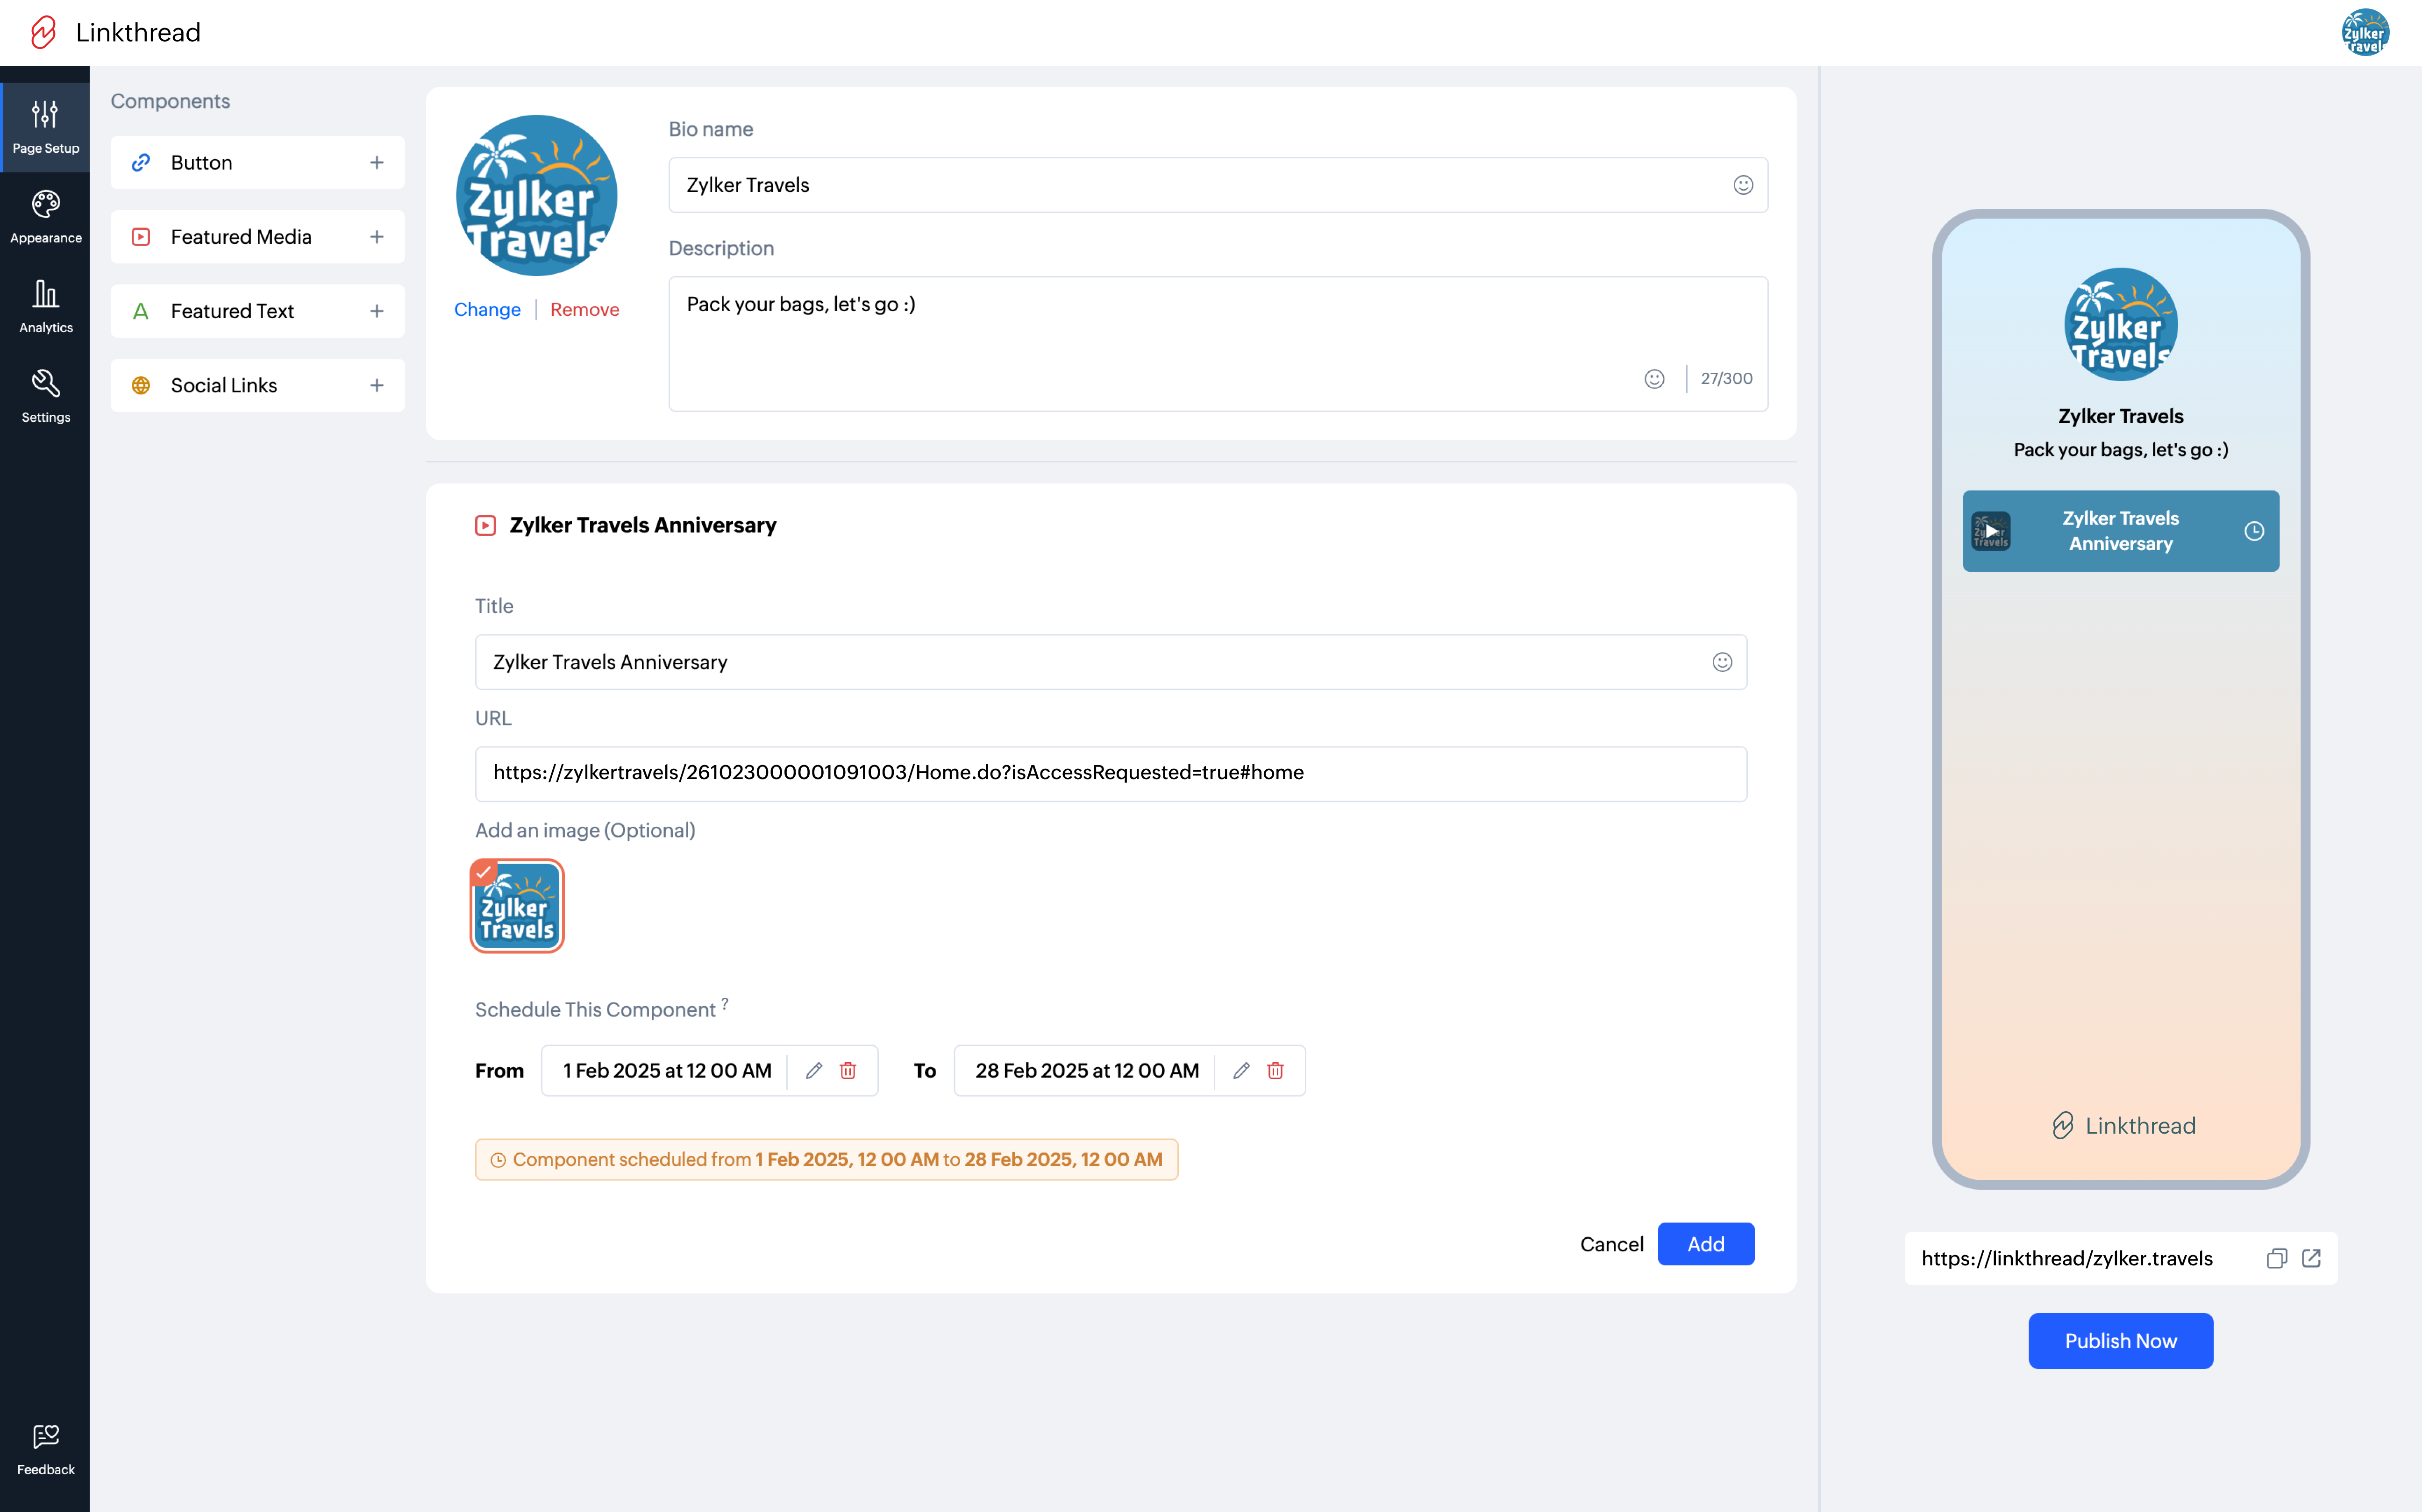Open emoji picker in Bio name field
Image resolution: width=2422 pixels, height=1512 pixels.
tap(1743, 185)
